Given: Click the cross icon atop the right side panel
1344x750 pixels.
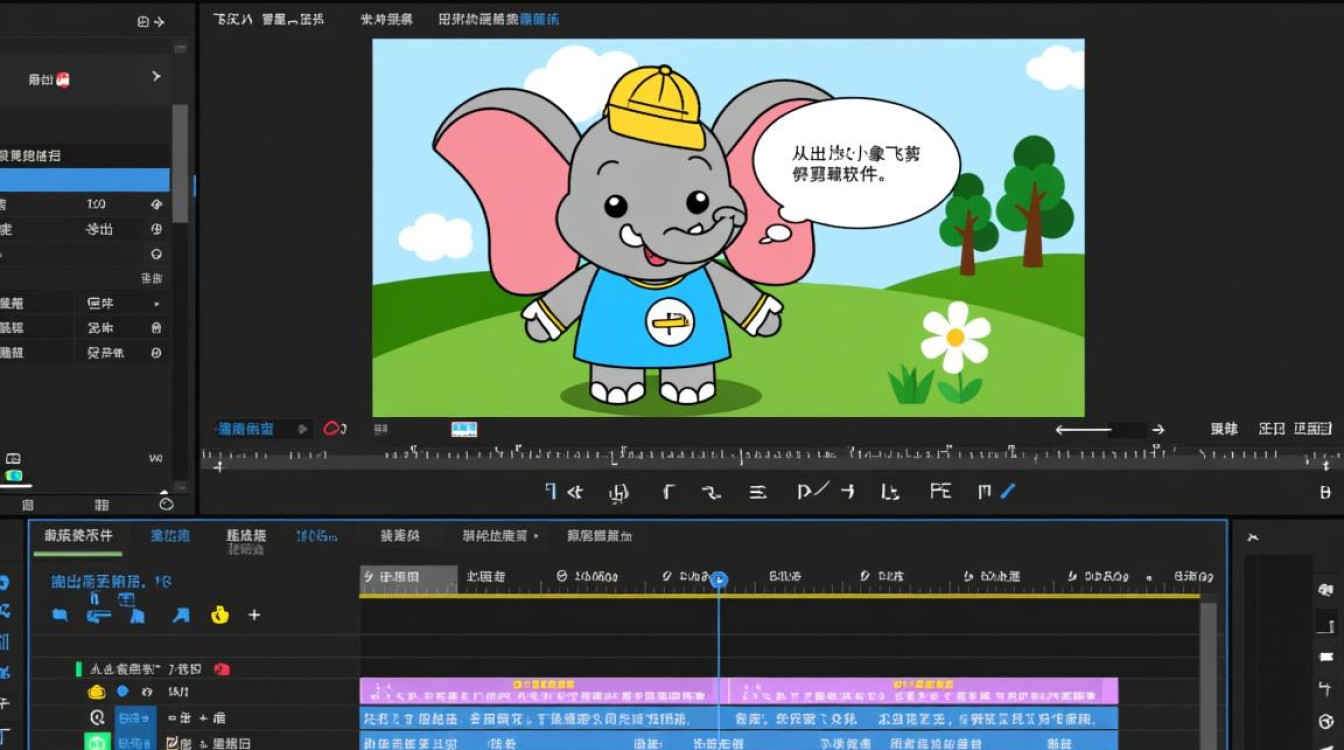Looking at the screenshot, I should click(1252, 538).
